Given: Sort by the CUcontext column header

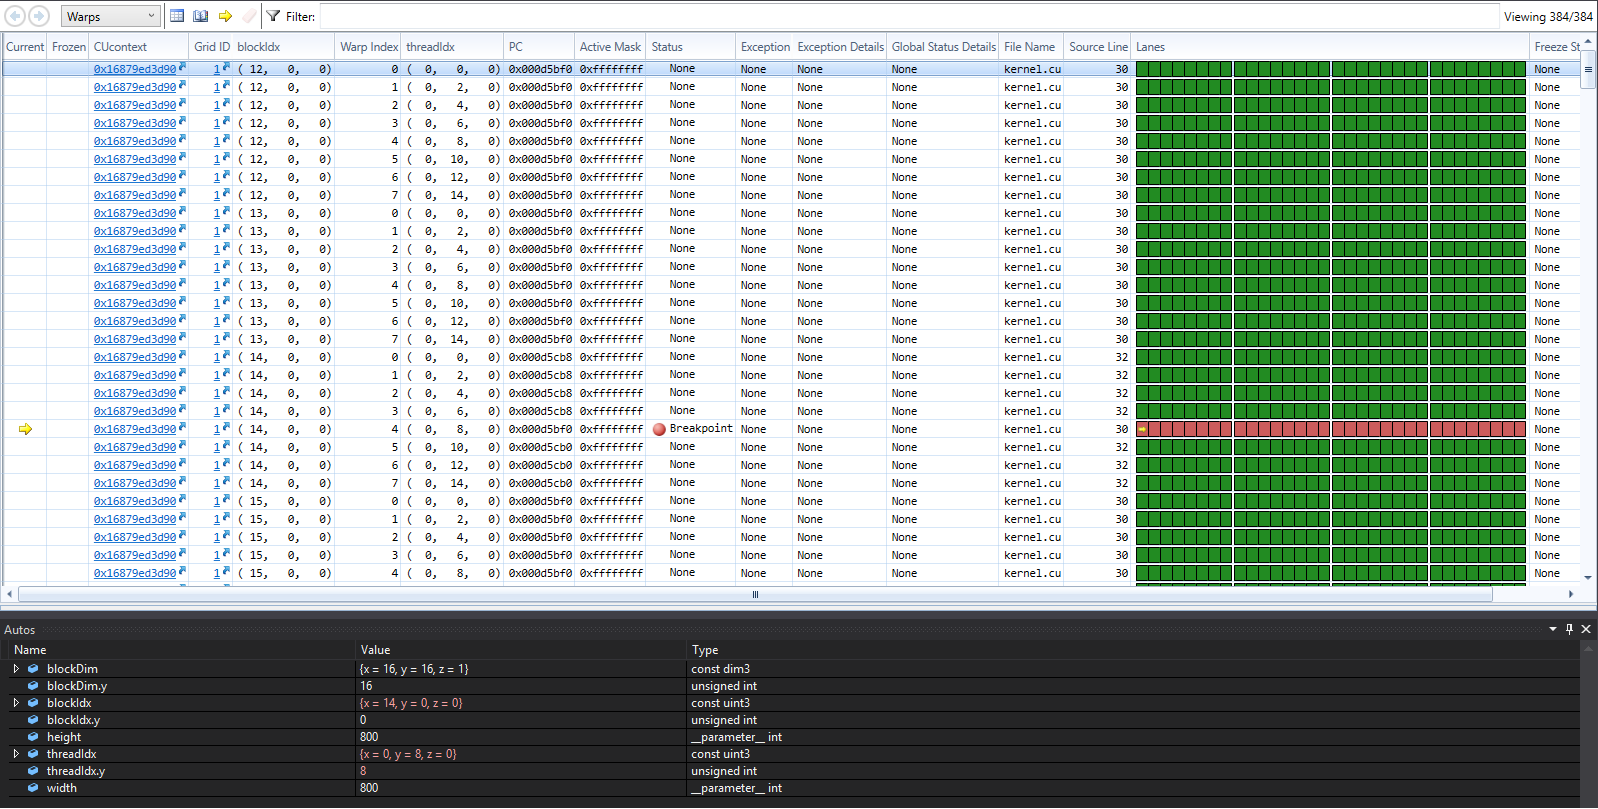Looking at the screenshot, I should point(139,47).
